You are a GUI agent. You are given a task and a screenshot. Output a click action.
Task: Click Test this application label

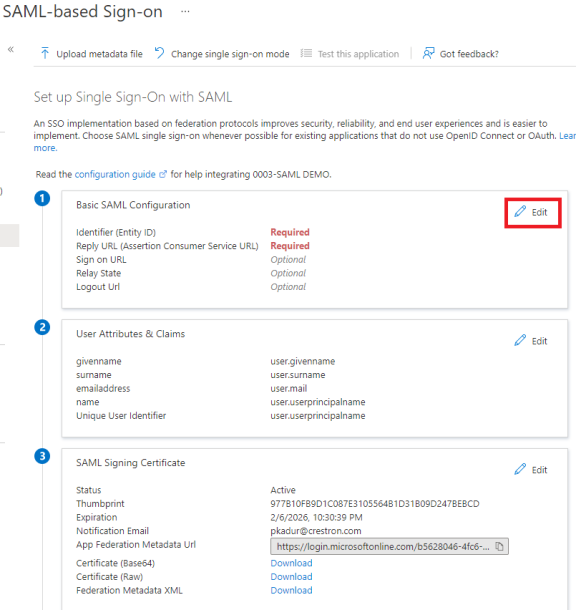pyautogui.click(x=358, y=54)
